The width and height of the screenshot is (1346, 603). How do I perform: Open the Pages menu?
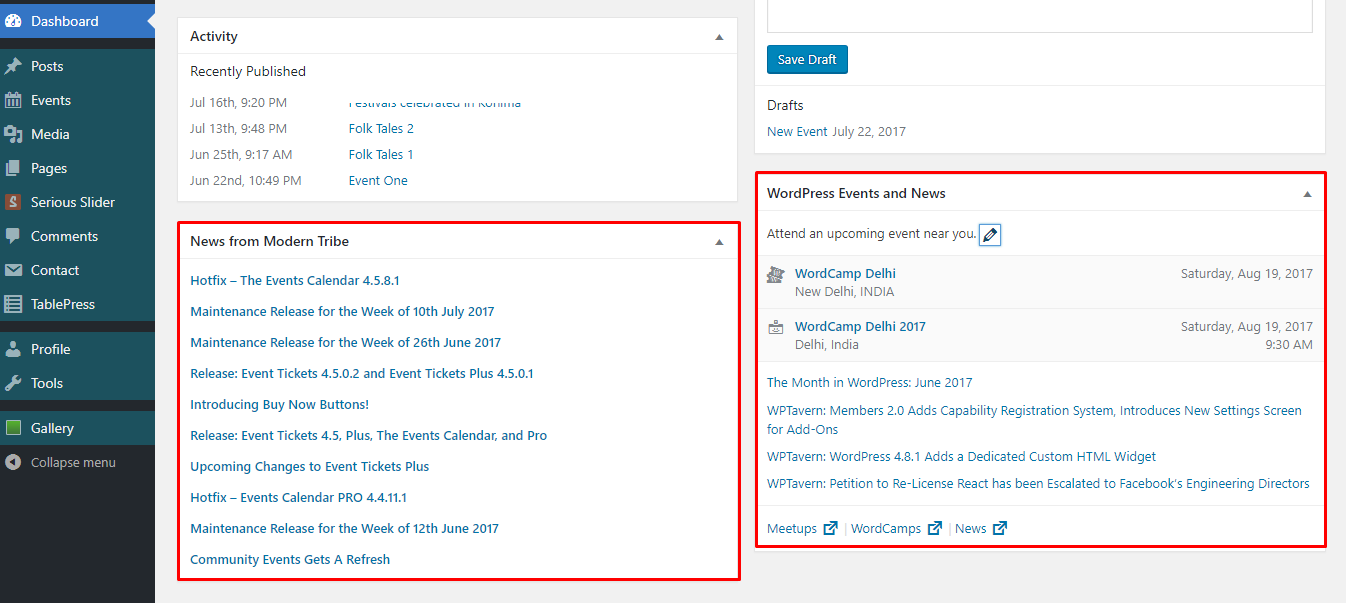(x=77, y=168)
